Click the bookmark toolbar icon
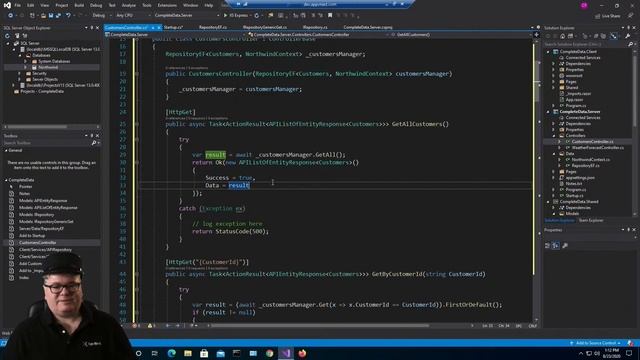Viewport: 640px width, 360px height. coord(330,16)
